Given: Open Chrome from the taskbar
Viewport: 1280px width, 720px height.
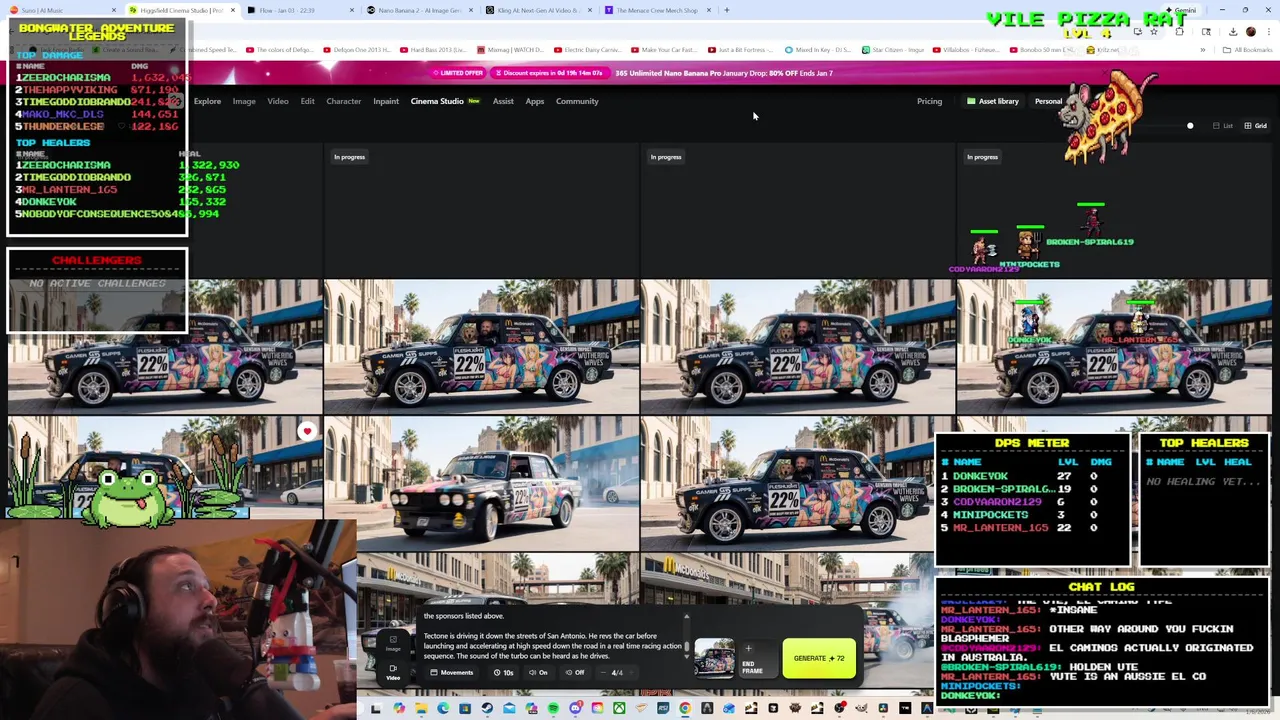Looking at the screenshot, I should [684, 708].
